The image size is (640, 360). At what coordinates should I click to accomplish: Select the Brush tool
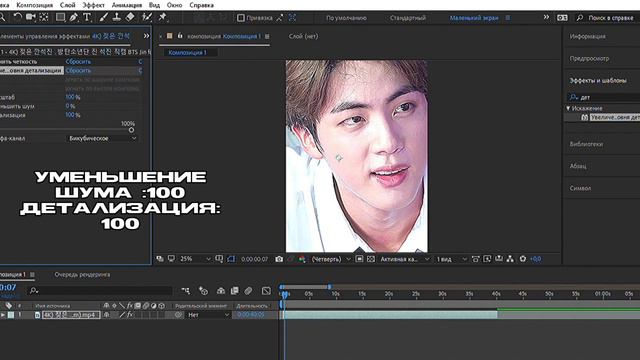click(x=104, y=17)
